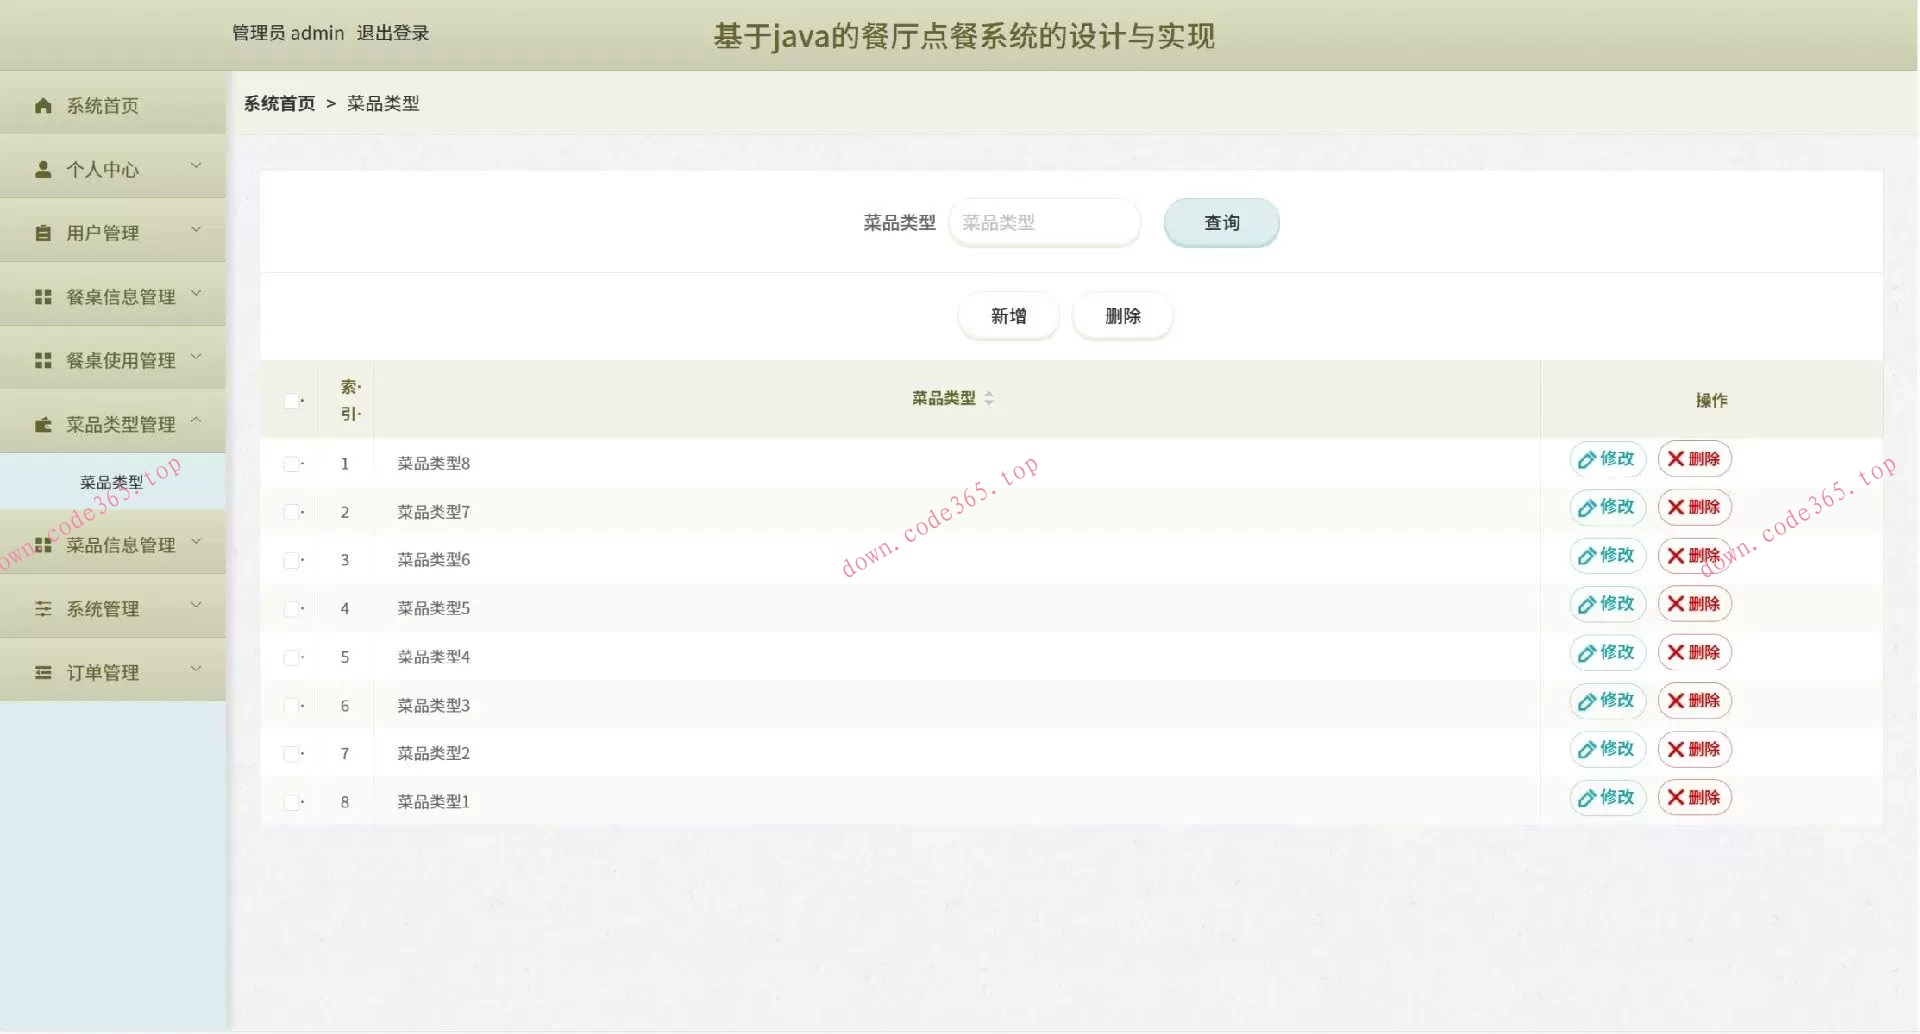This screenshot has height=1034, width=1920.
Task: Check the checkbox for row 菜品类型8
Action: tap(292, 463)
